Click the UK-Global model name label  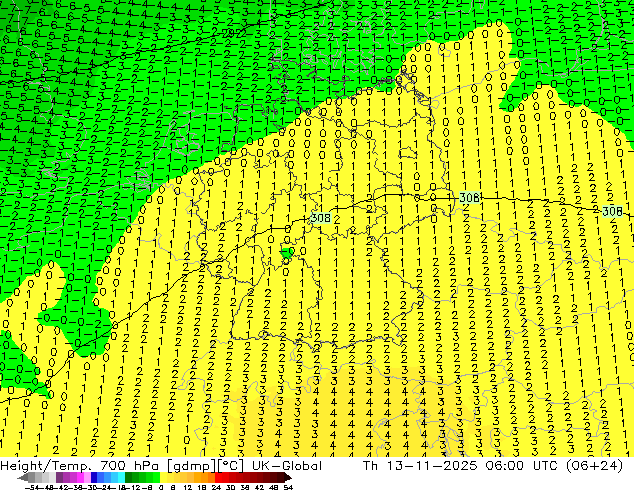(287, 466)
